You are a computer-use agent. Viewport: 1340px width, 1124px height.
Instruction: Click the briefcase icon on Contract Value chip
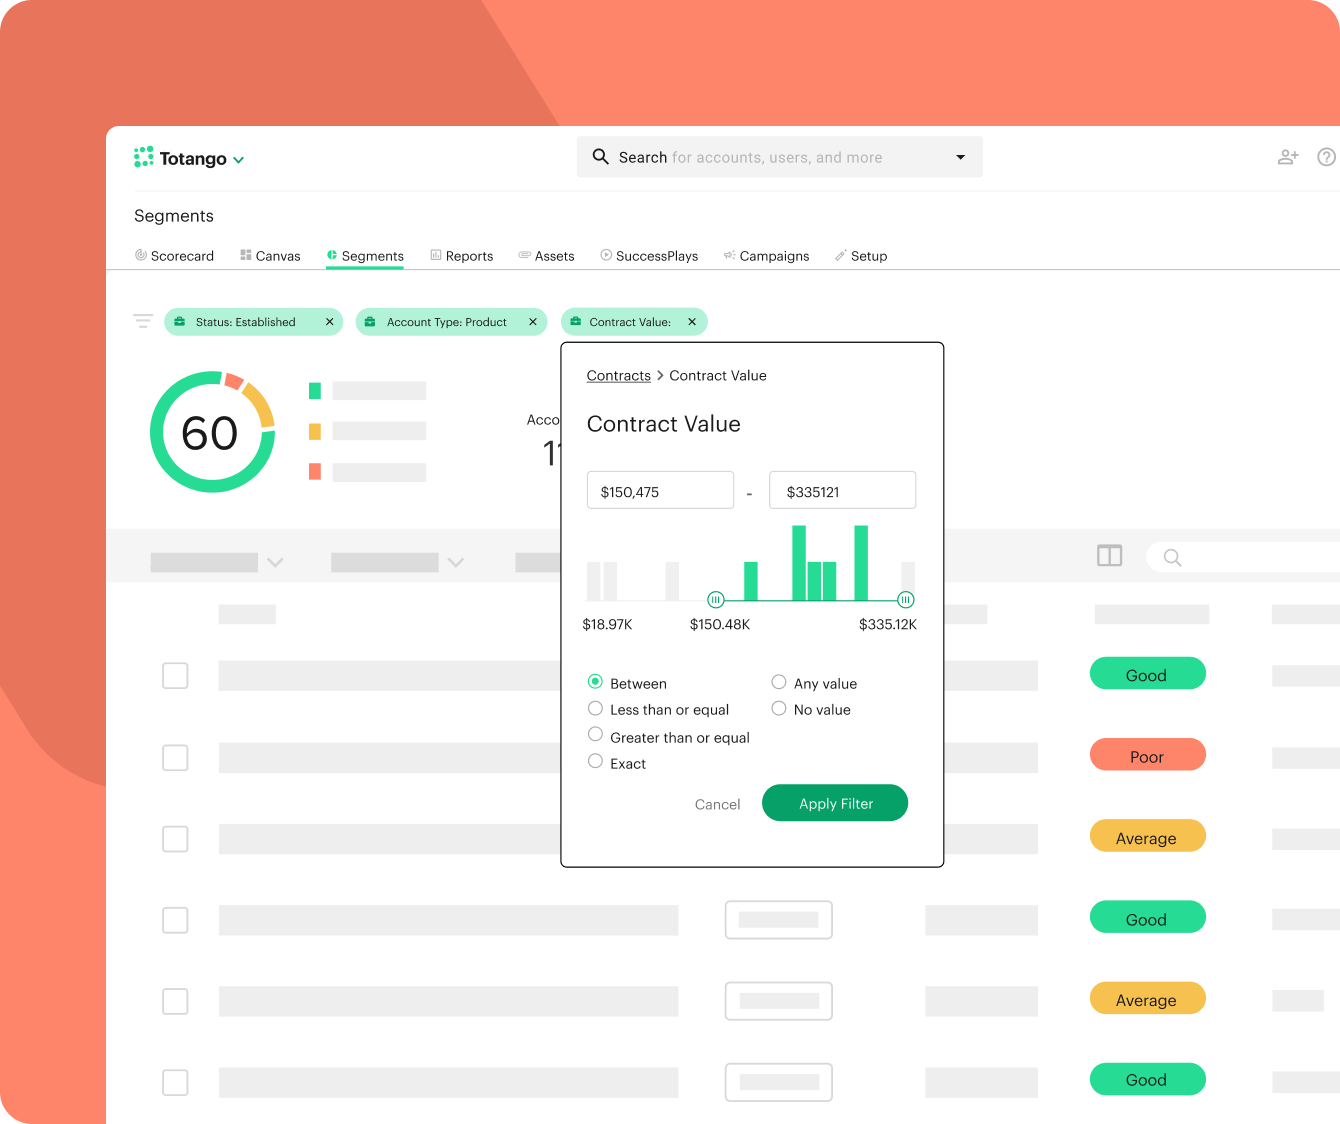576,322
